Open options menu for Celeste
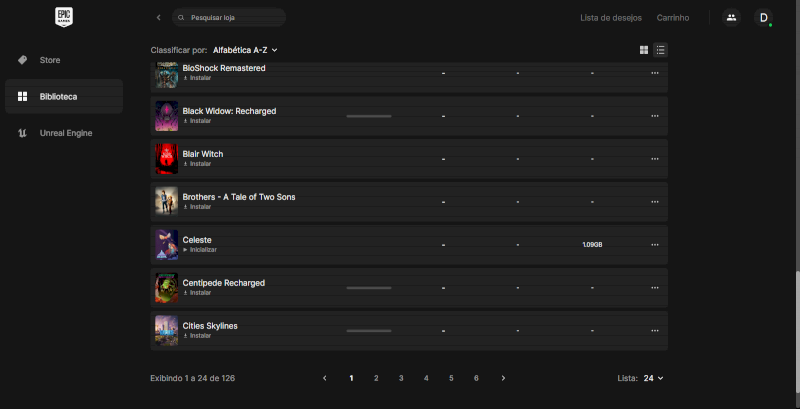The width and height of the screenshot is (800, 409). point(655,245)
